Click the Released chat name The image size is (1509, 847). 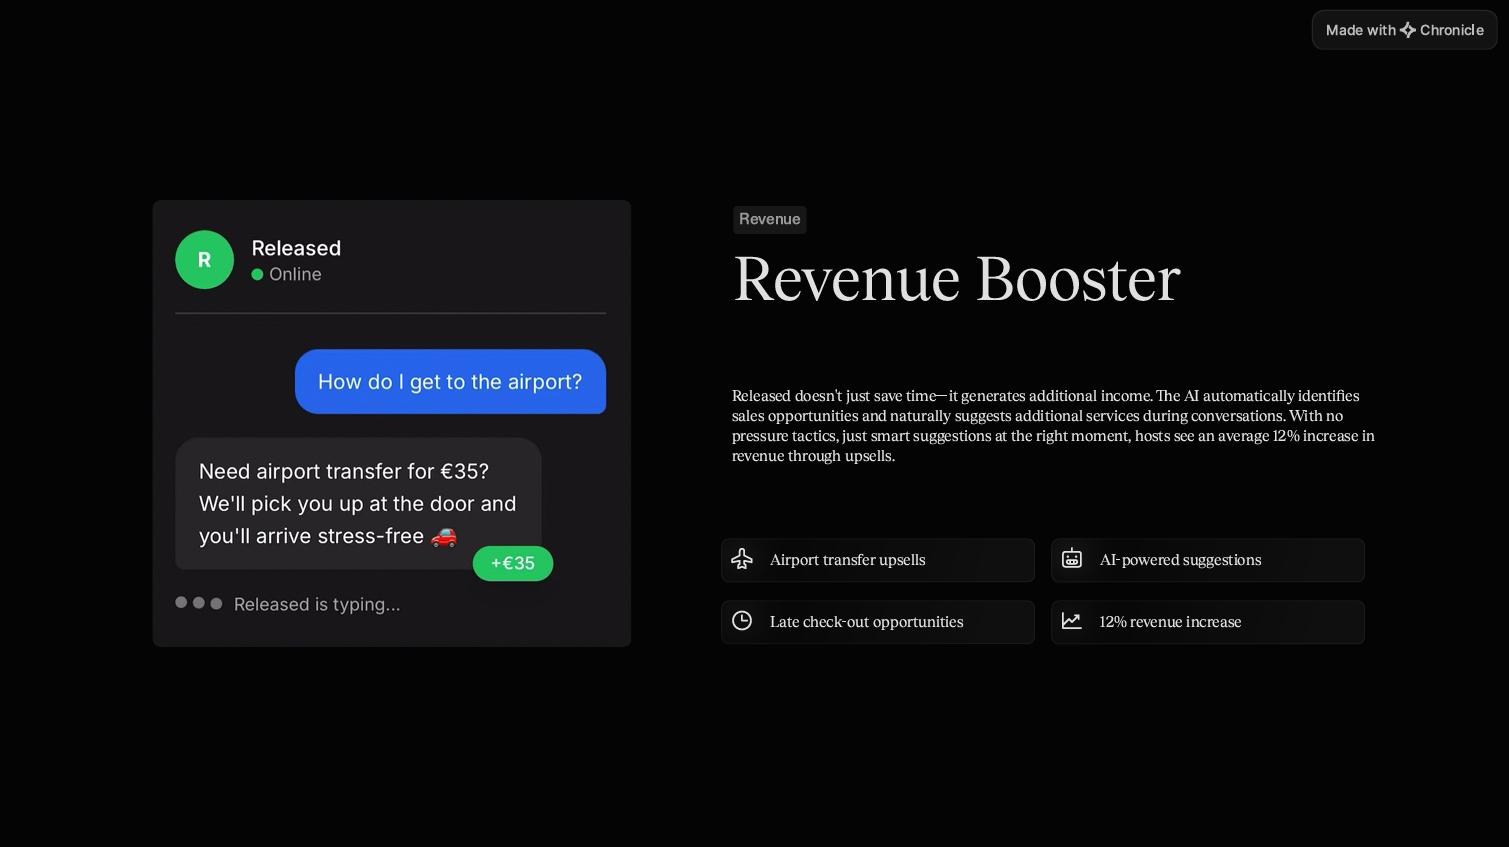point(296,248)
